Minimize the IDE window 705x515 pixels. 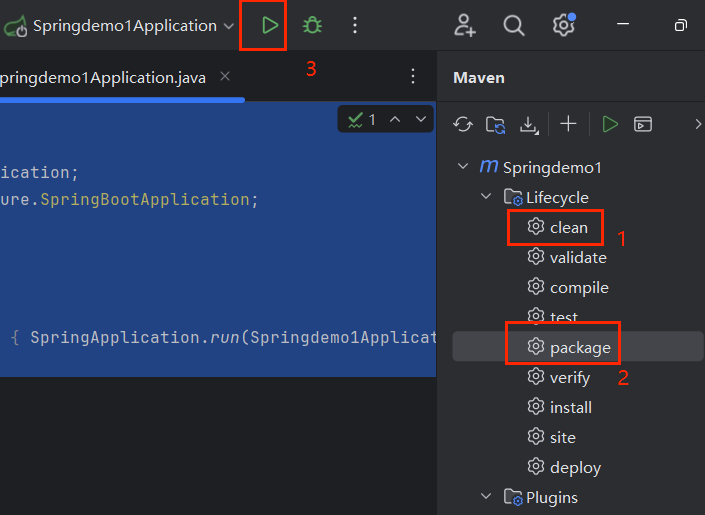pos(623,24)
